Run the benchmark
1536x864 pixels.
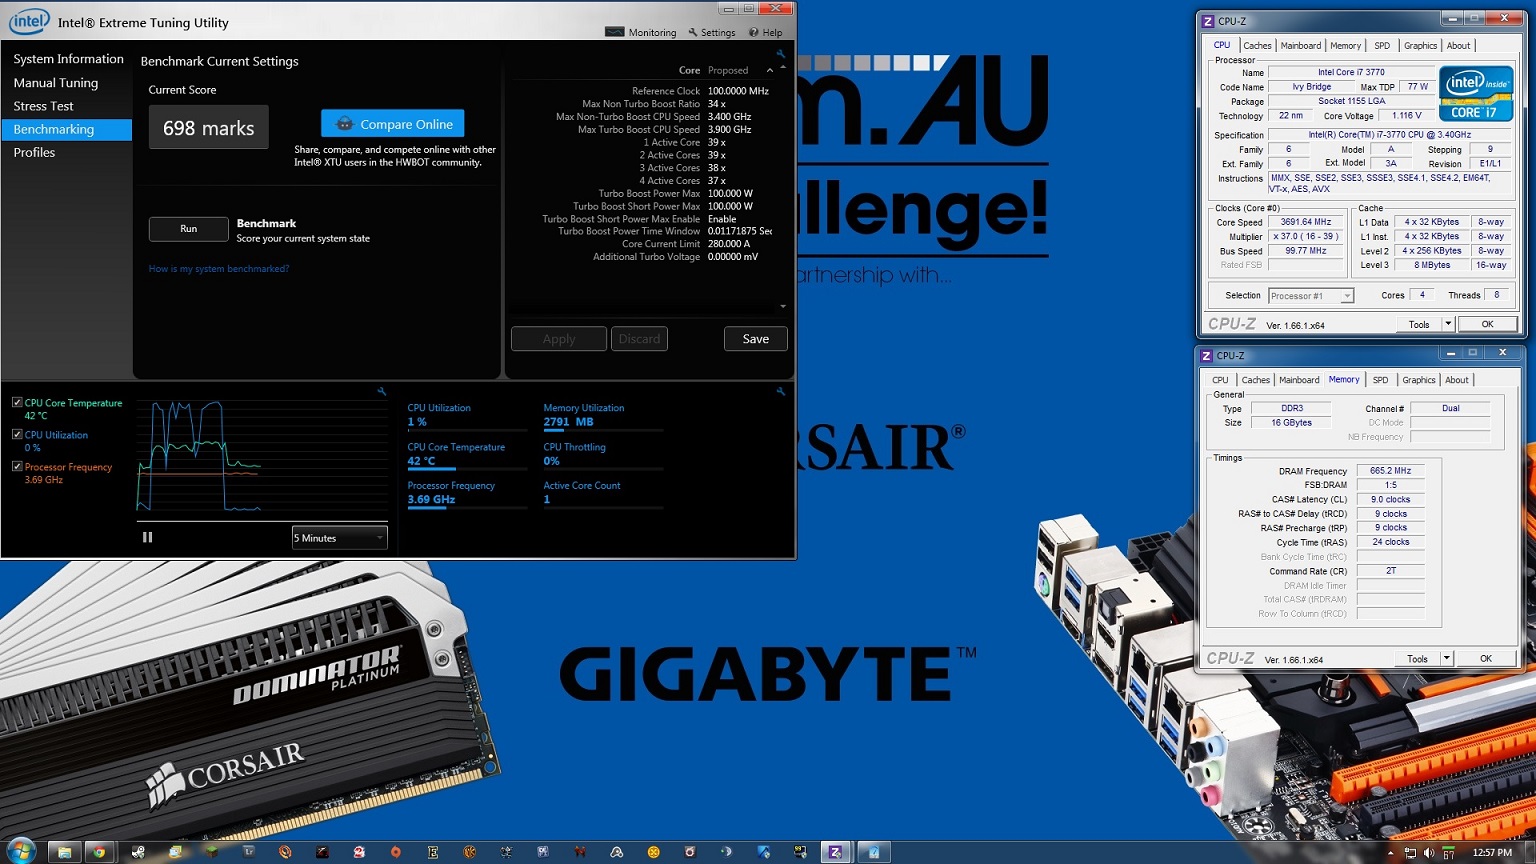coord(189,229)
